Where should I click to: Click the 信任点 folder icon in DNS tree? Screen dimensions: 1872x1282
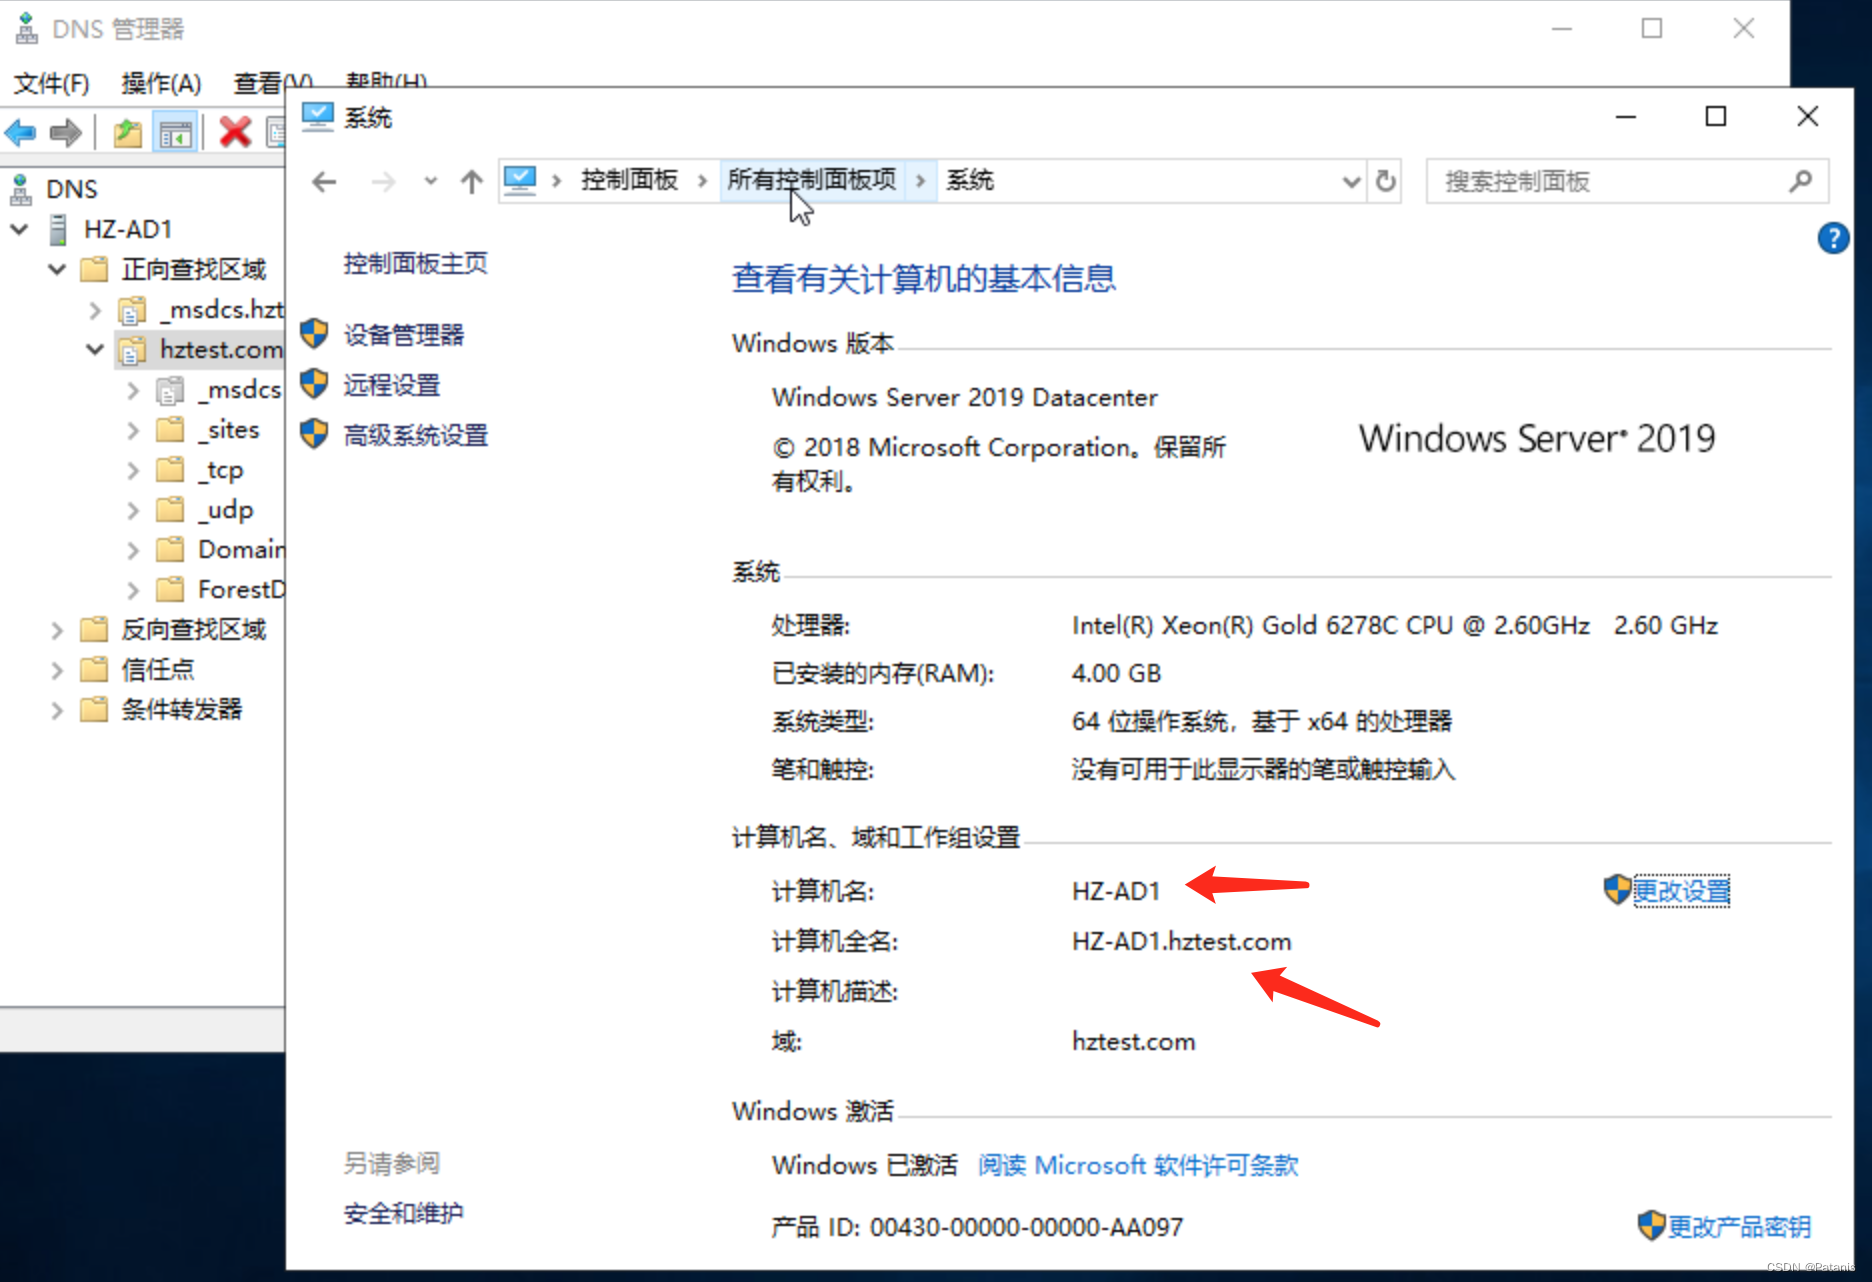click(94, 669)
